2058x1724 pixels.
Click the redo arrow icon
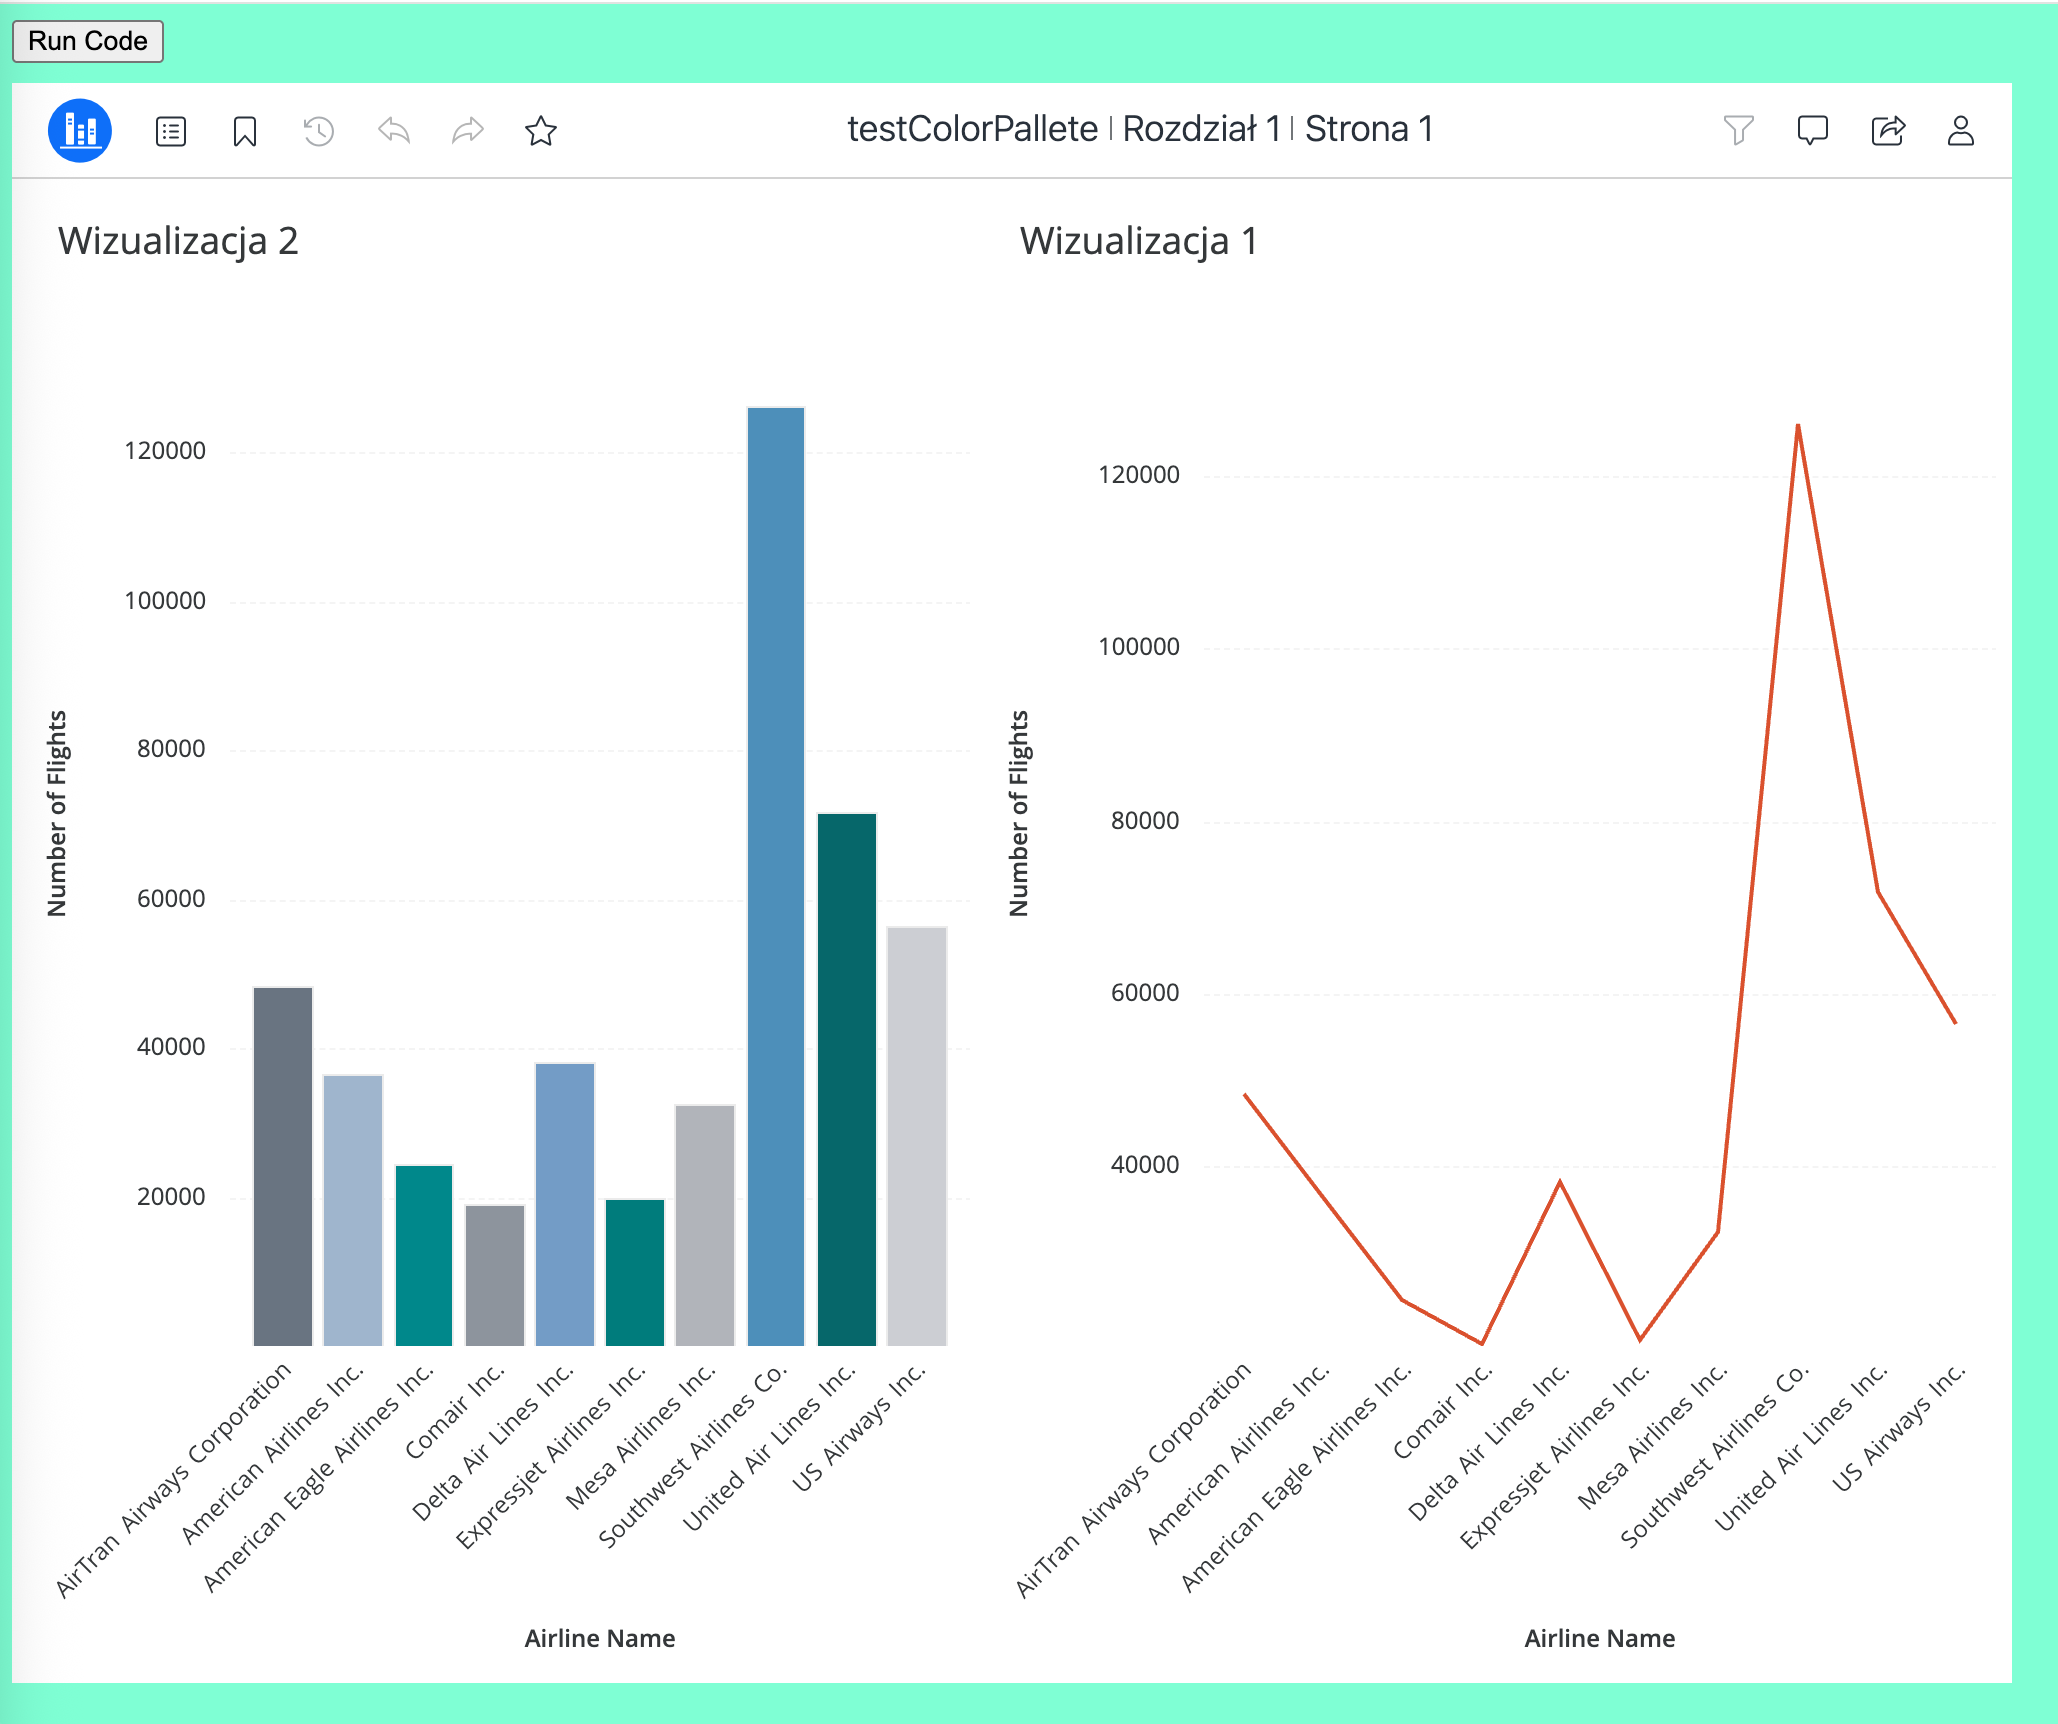click(x=467, y=130)
